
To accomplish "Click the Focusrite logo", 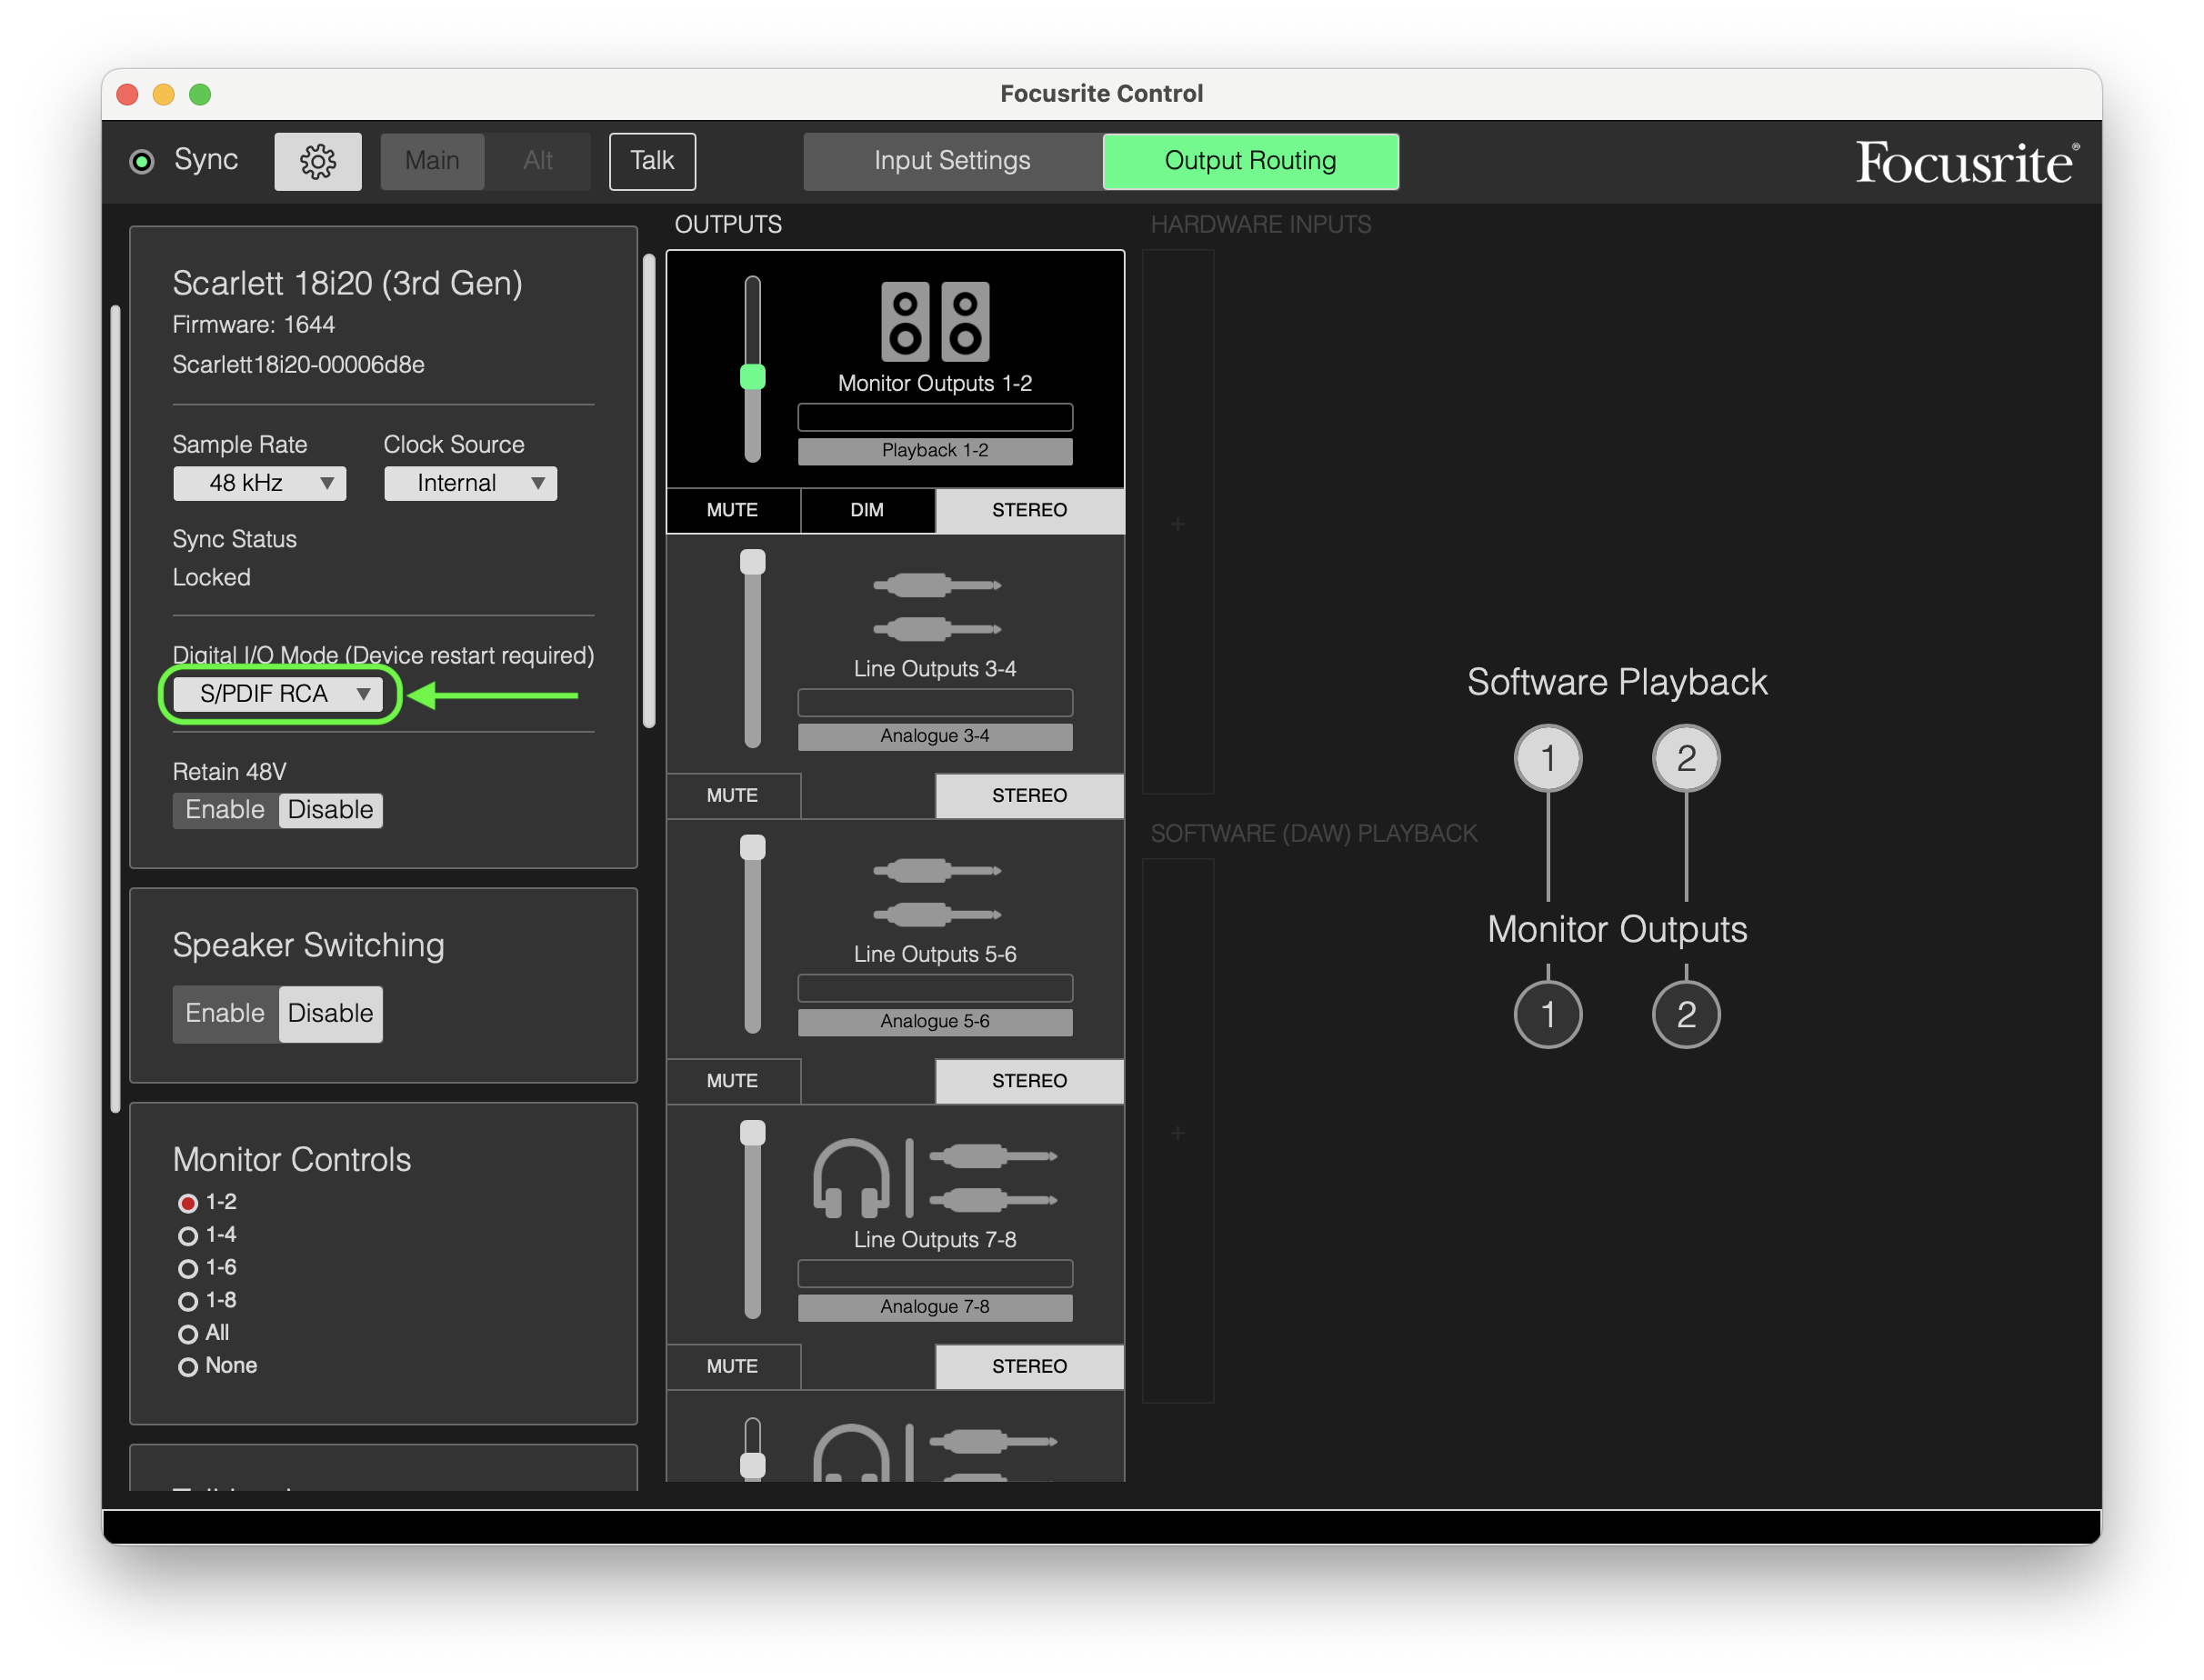I will [x=1967, y=162].
